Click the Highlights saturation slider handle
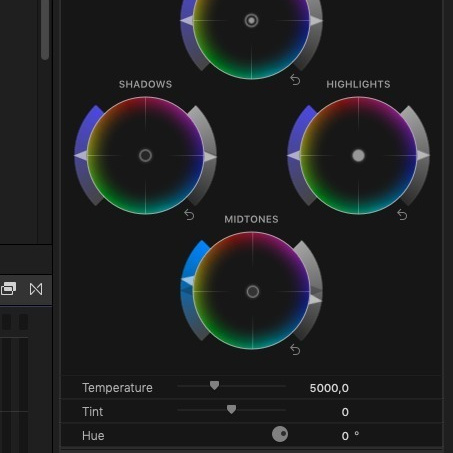453x453 pixels. point(293,155)
